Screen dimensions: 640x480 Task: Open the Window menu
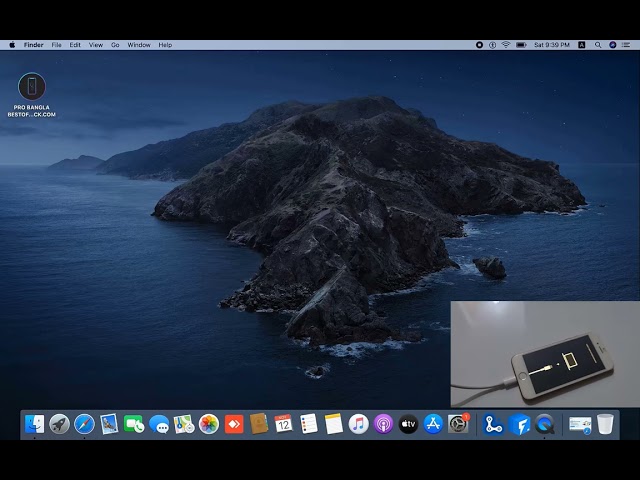(139, 45)
